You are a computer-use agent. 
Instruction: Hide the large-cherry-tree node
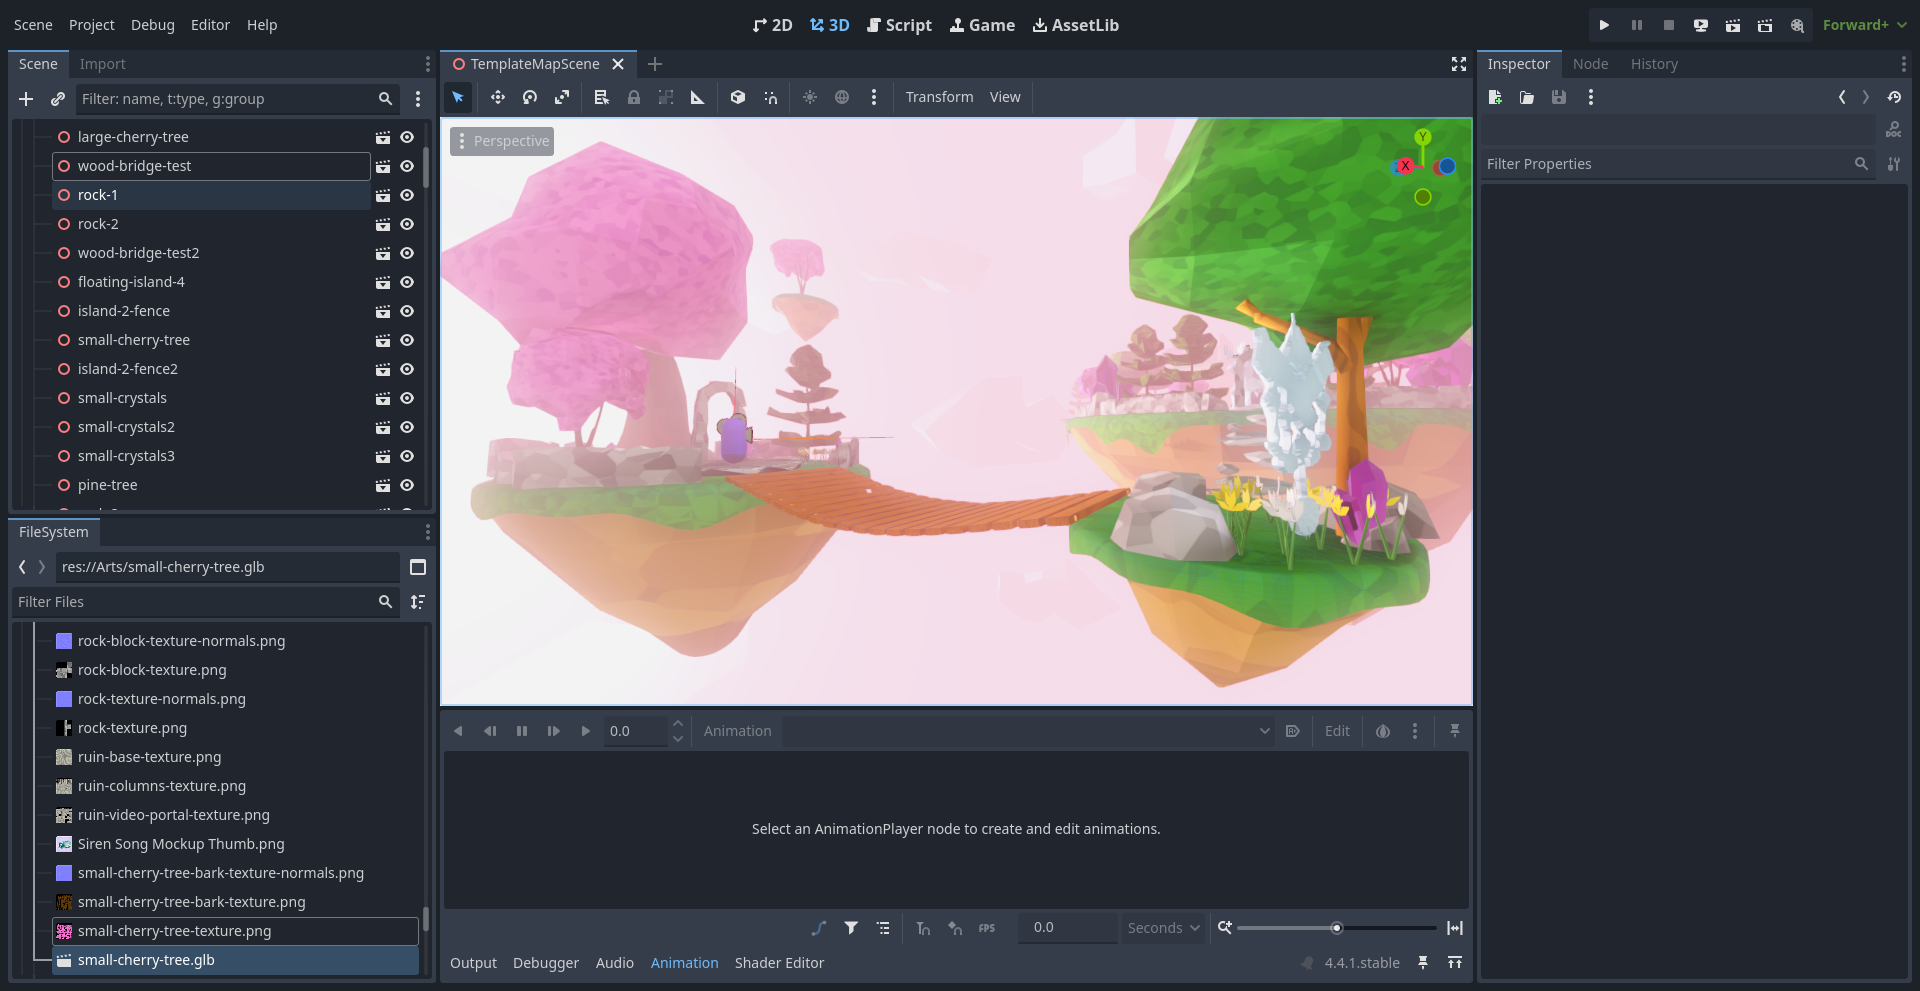coord(407,137)
